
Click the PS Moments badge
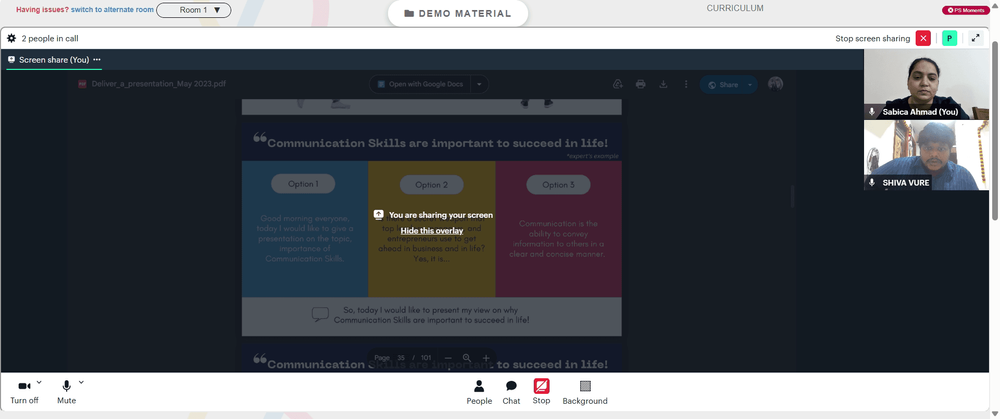pos(966,10)
